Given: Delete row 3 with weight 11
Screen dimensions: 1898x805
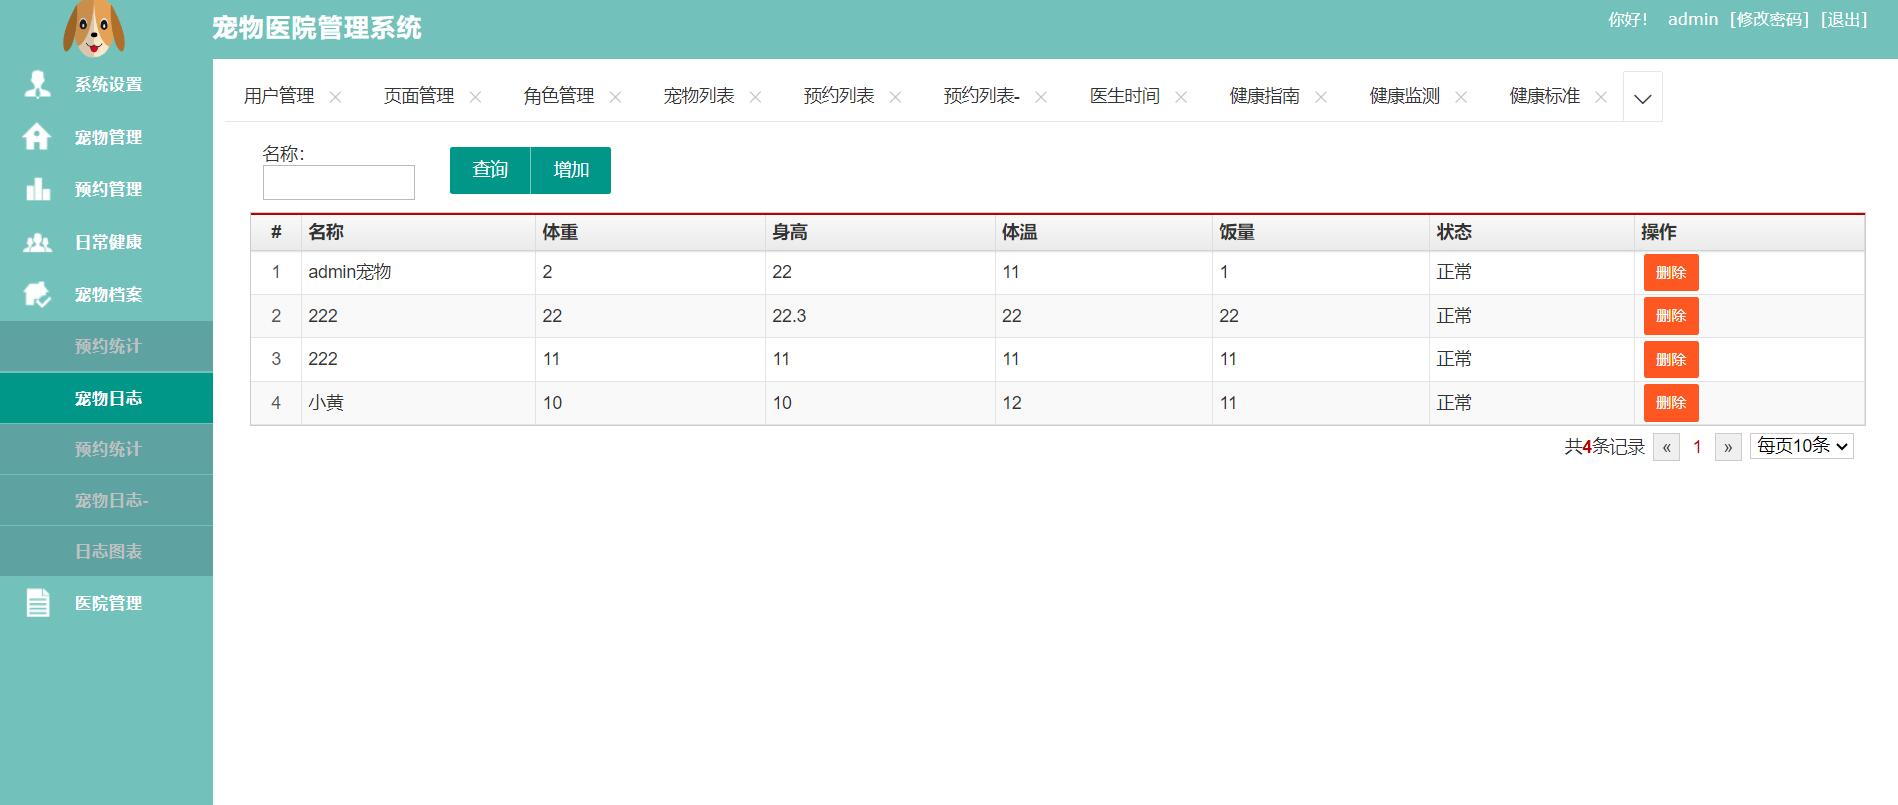Looking at the screenshot, I should pos(1671,360).
